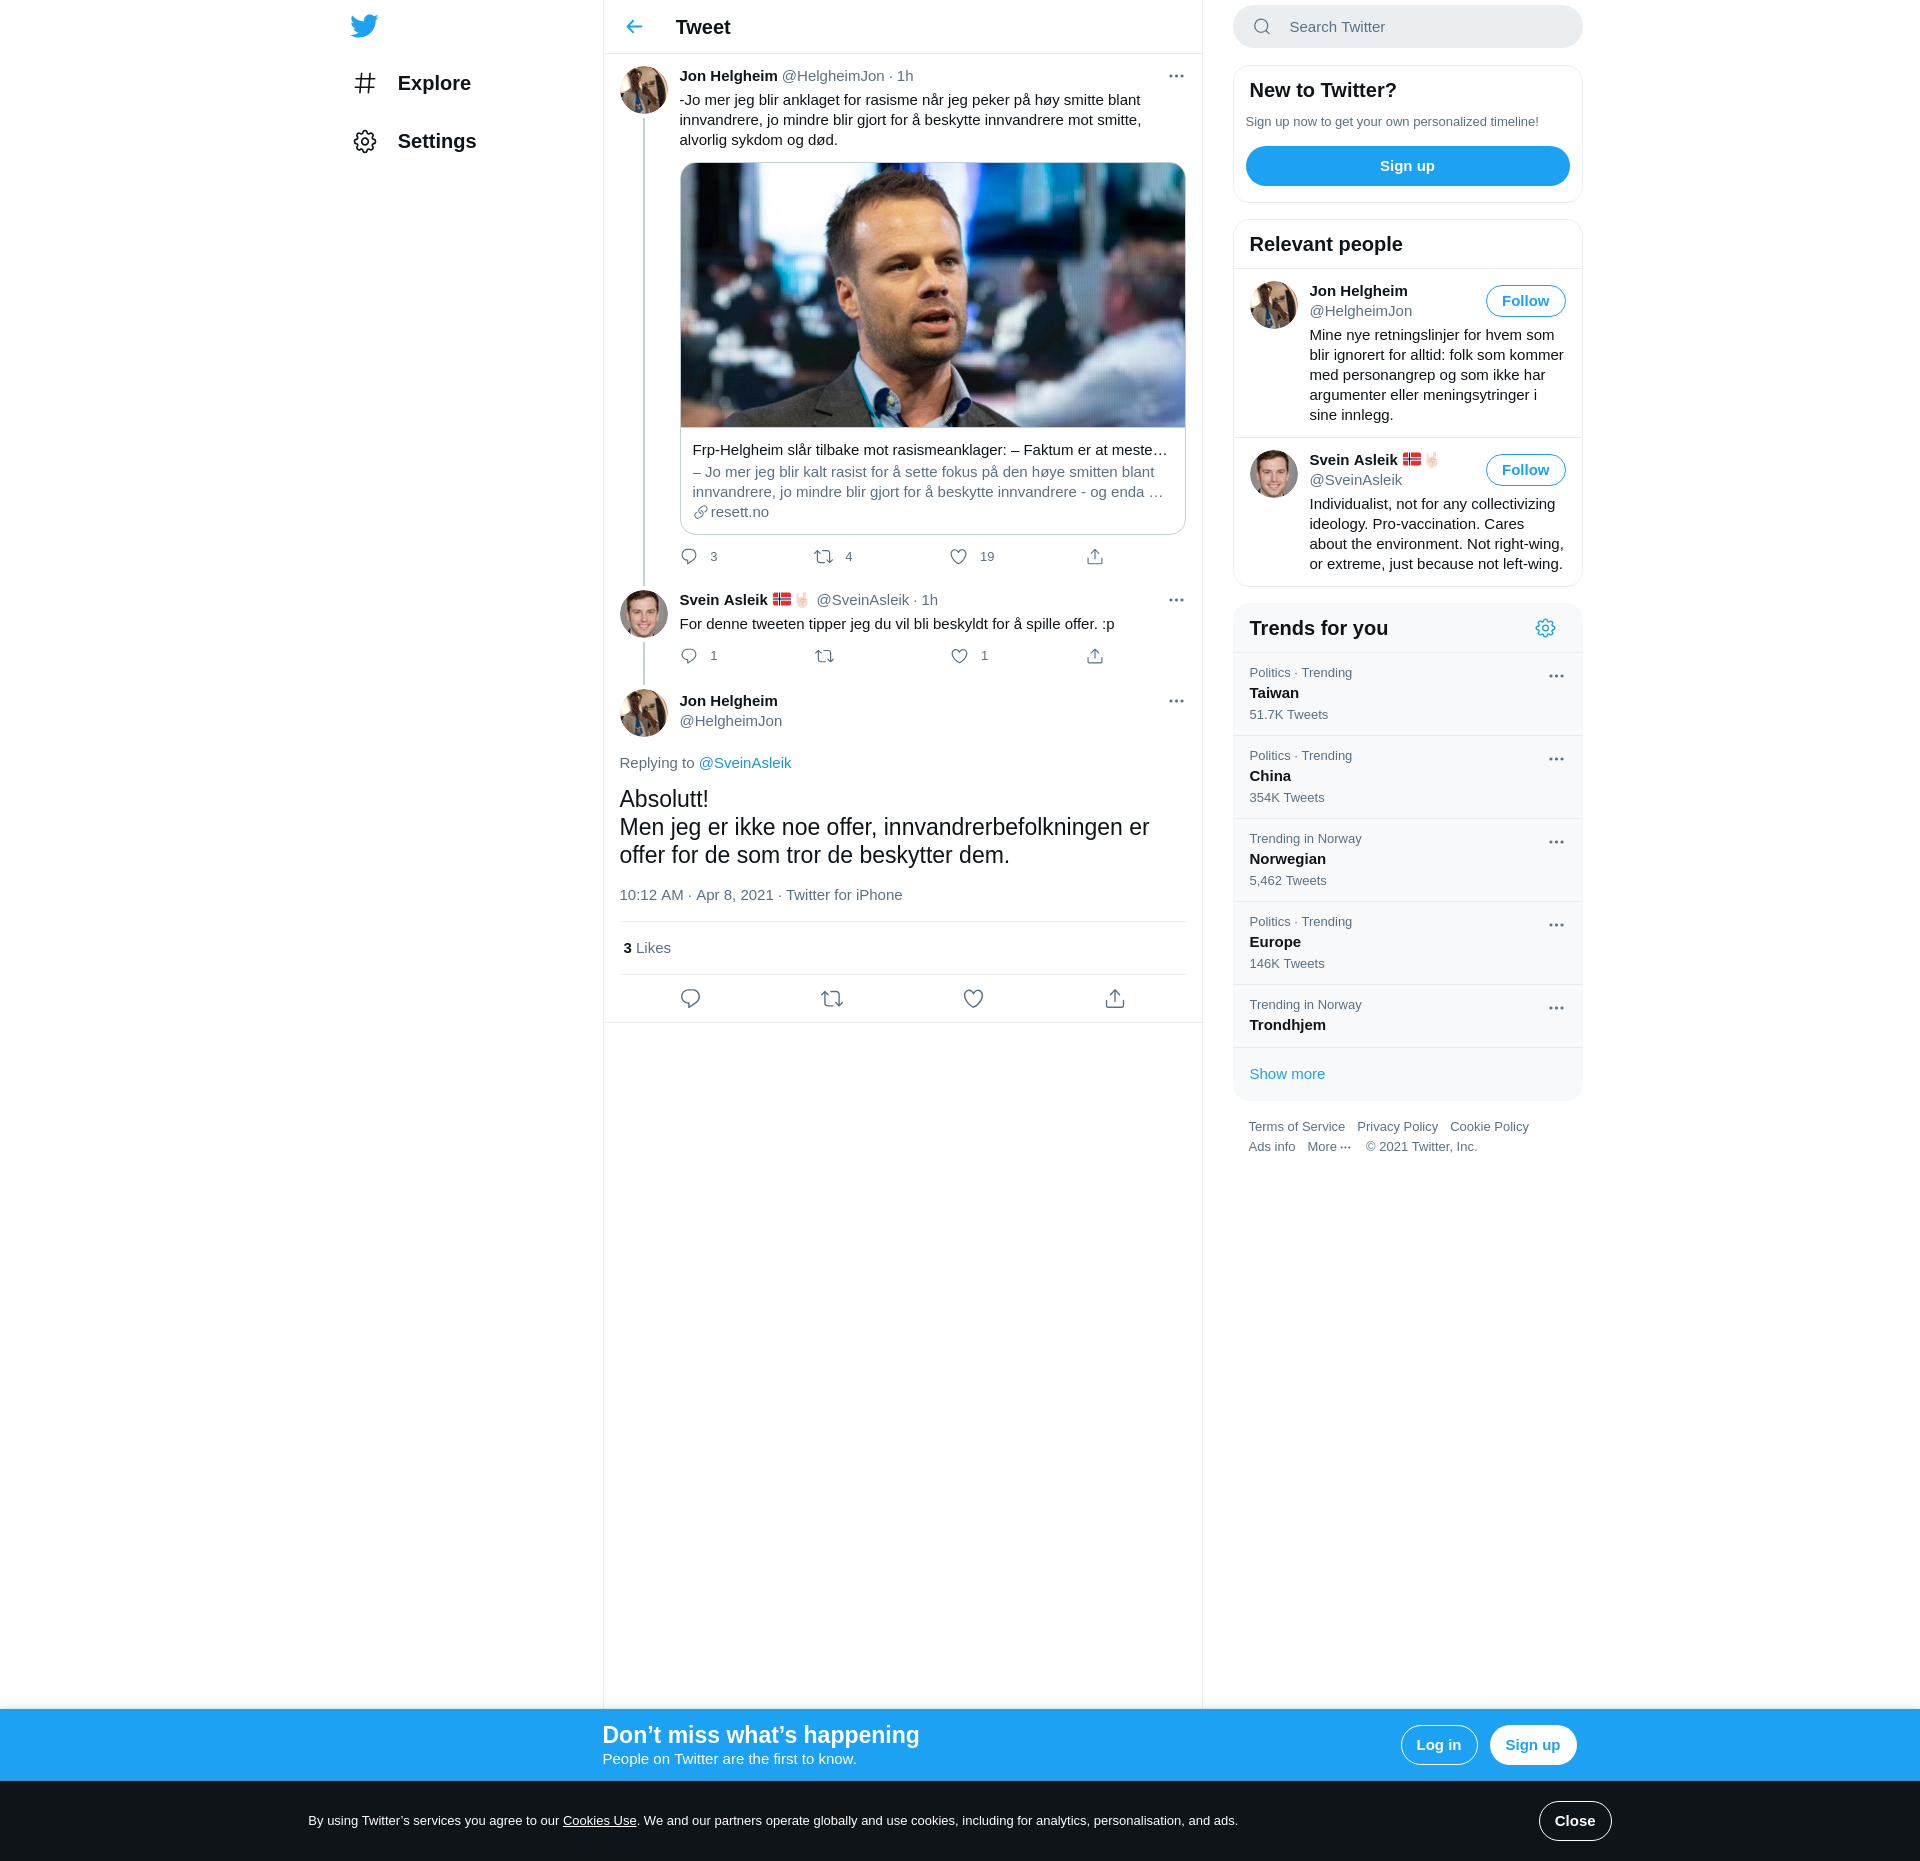Screen dimensions: 1920x1861
Task: Like the tweet with 19 likes
Action: (x=958, y=556)
